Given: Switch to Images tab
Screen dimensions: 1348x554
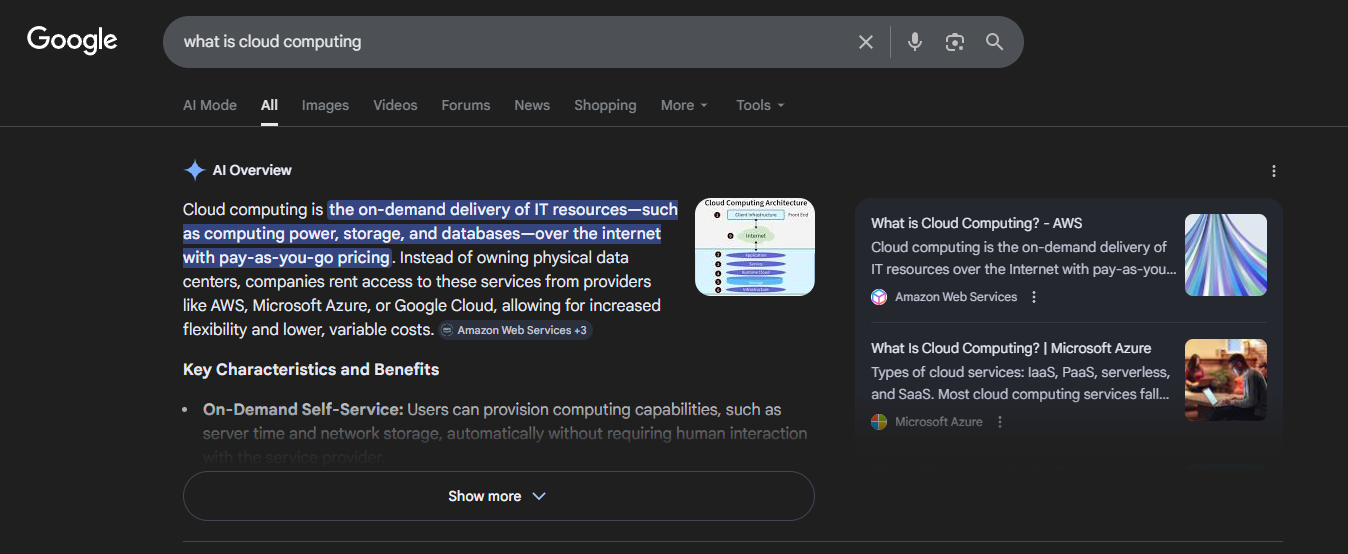Looking at the screenshot, I should point(325,105).
